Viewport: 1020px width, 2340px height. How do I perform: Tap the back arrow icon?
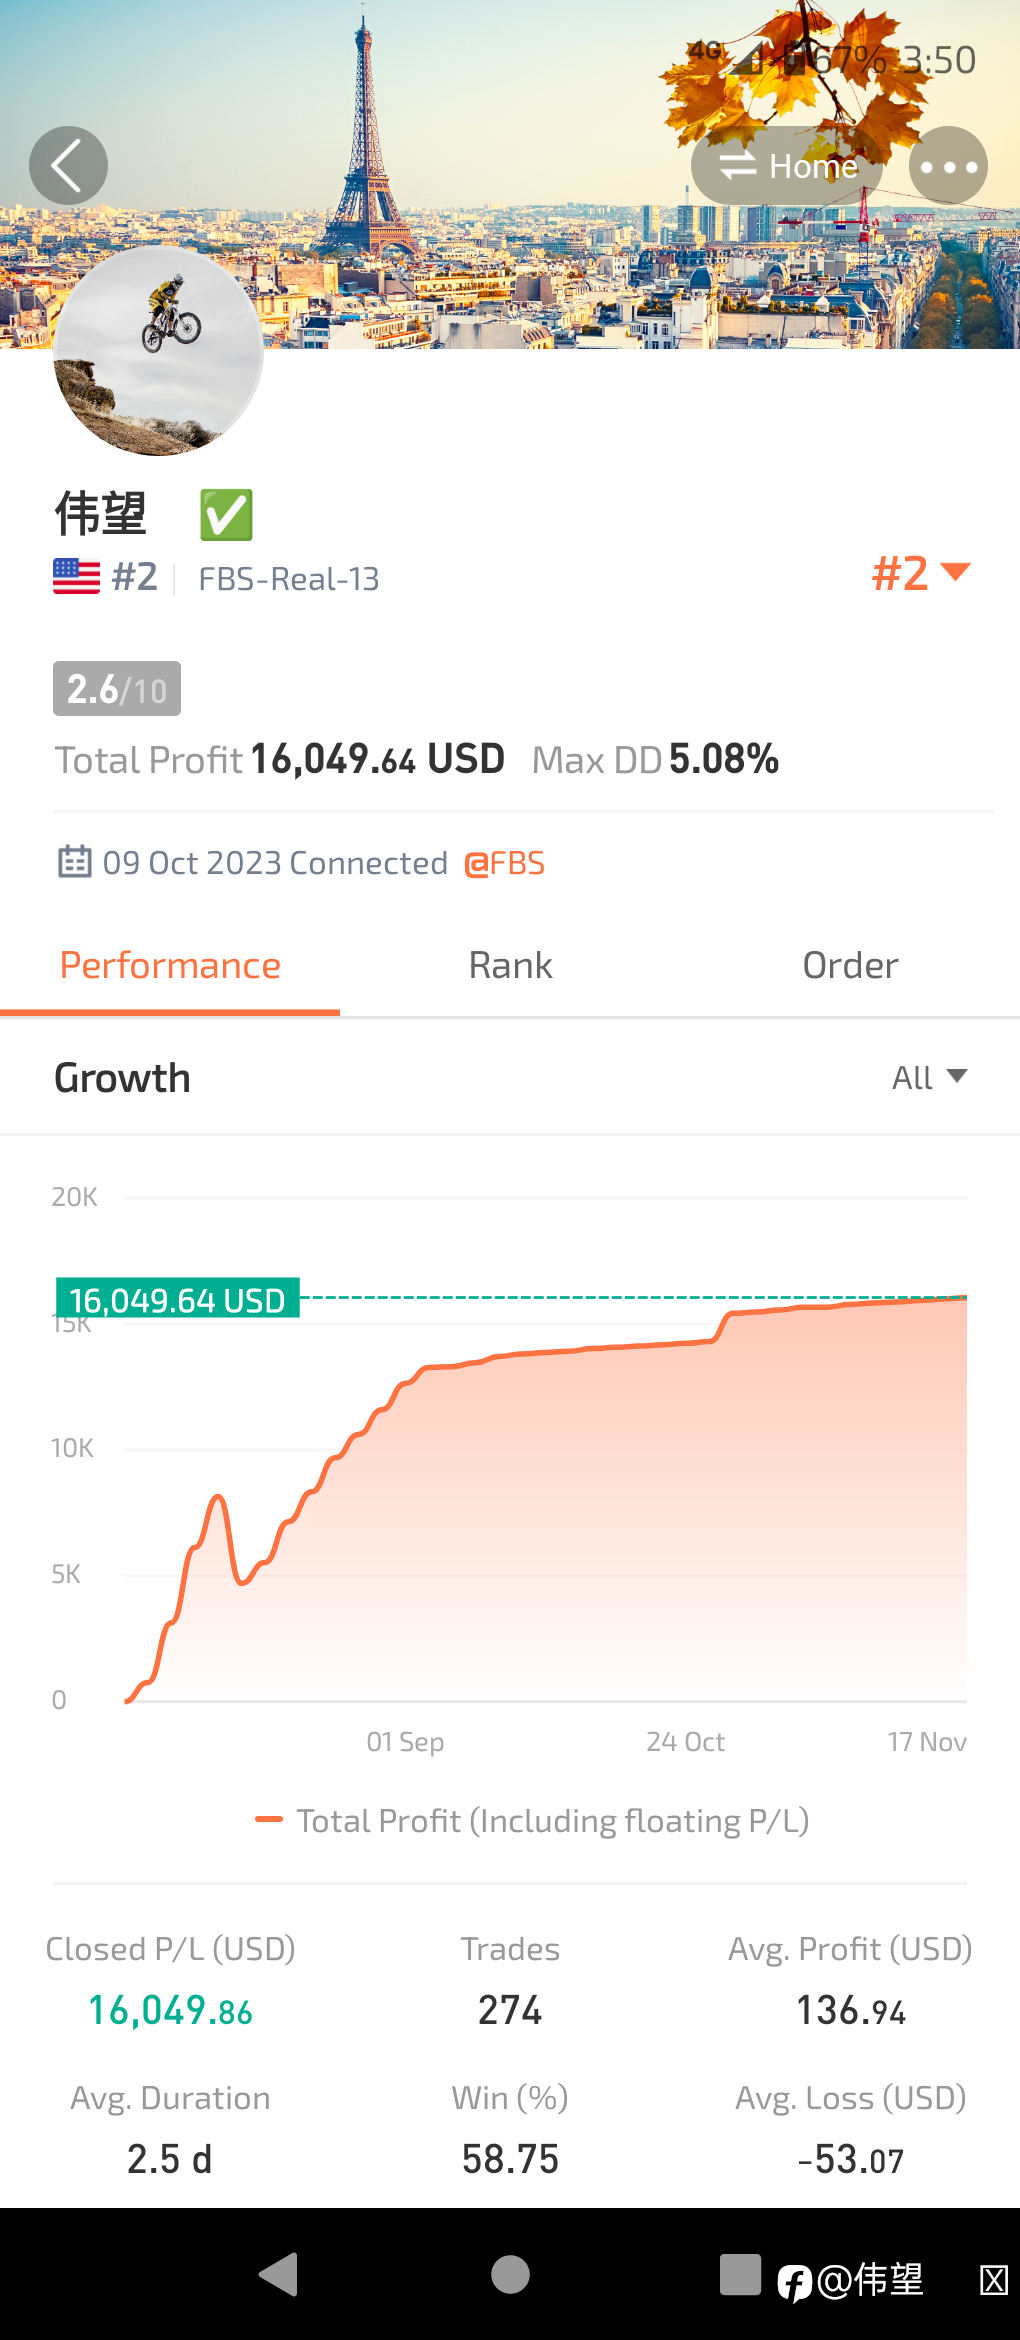[68, 166]
